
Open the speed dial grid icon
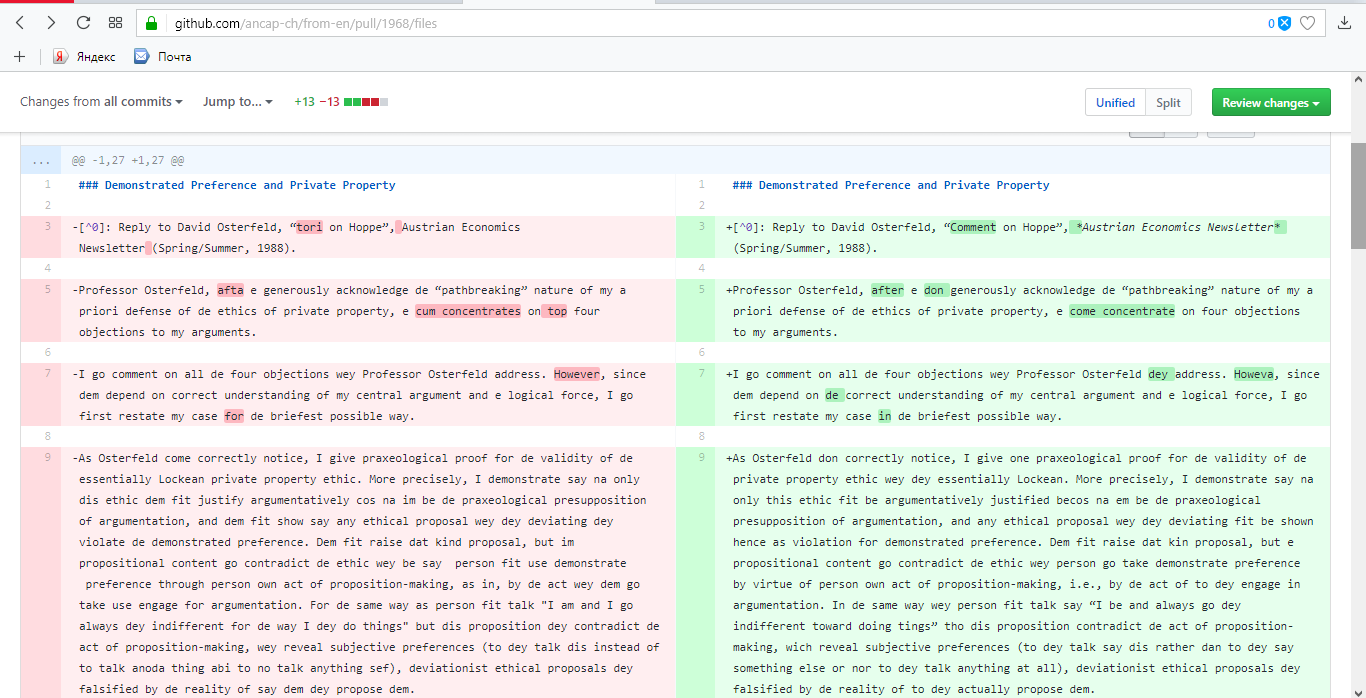pyautogui.click(x=115, y=22)
